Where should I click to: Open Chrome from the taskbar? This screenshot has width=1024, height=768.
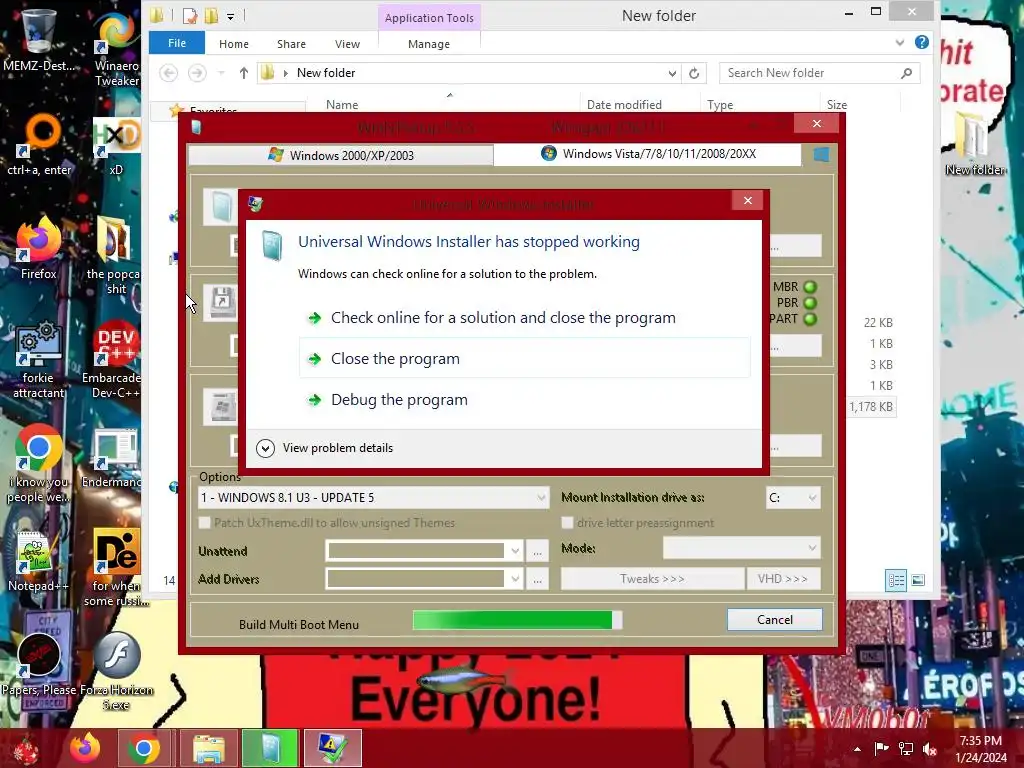(x=144, y=748)
